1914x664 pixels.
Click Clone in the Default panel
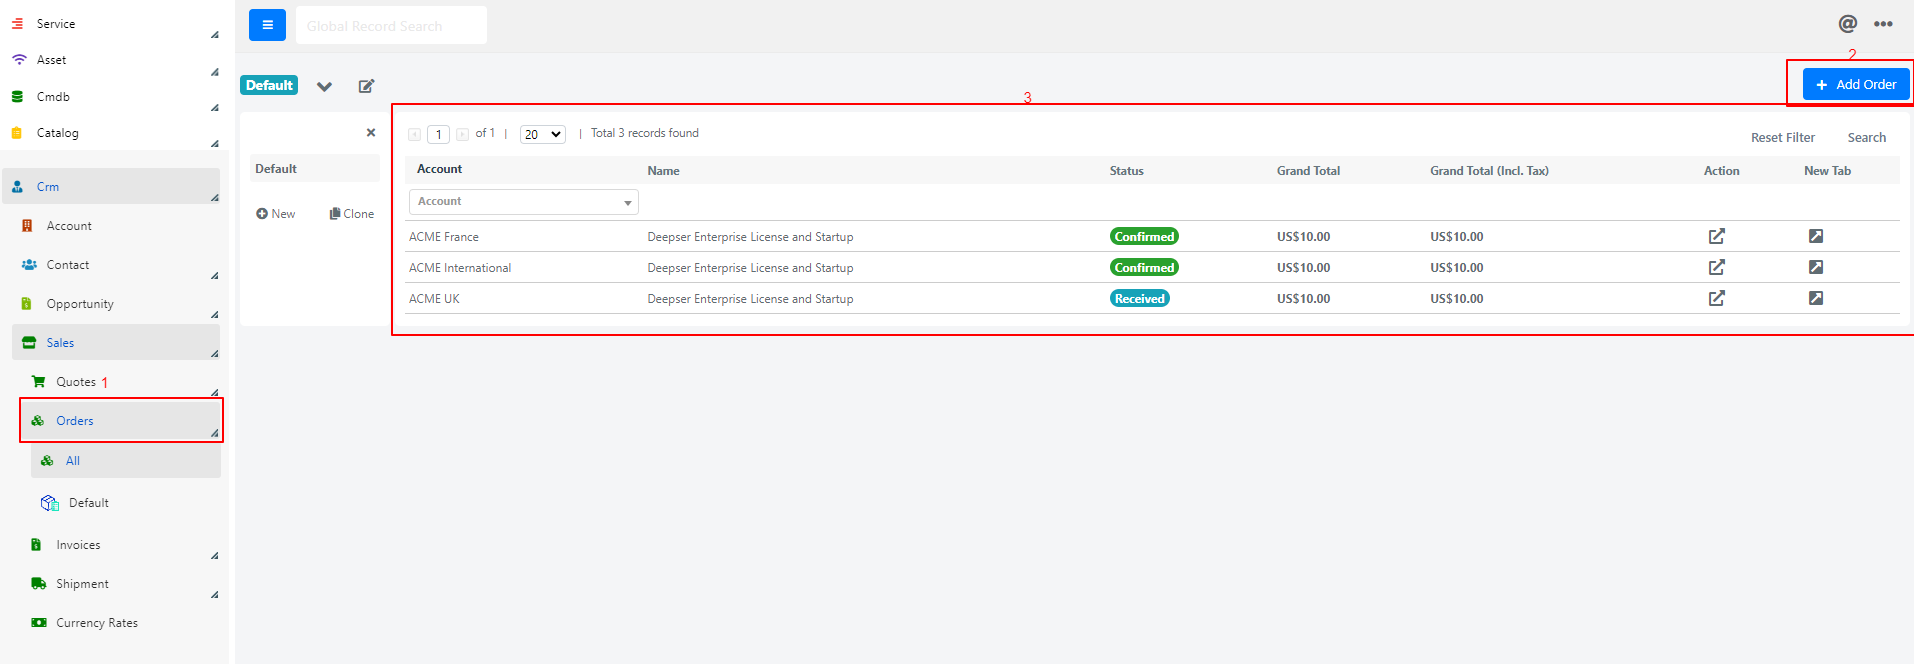[352, 214]
